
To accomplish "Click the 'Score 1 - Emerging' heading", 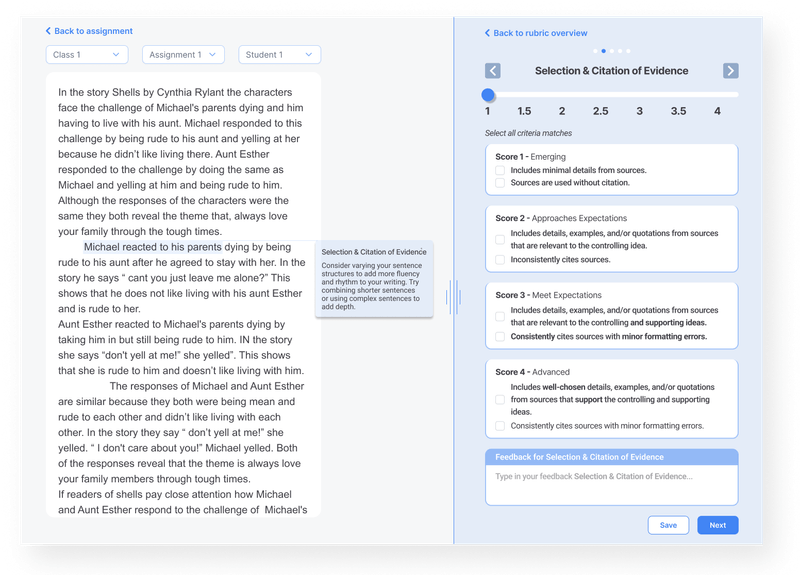I will coord(531,157).
